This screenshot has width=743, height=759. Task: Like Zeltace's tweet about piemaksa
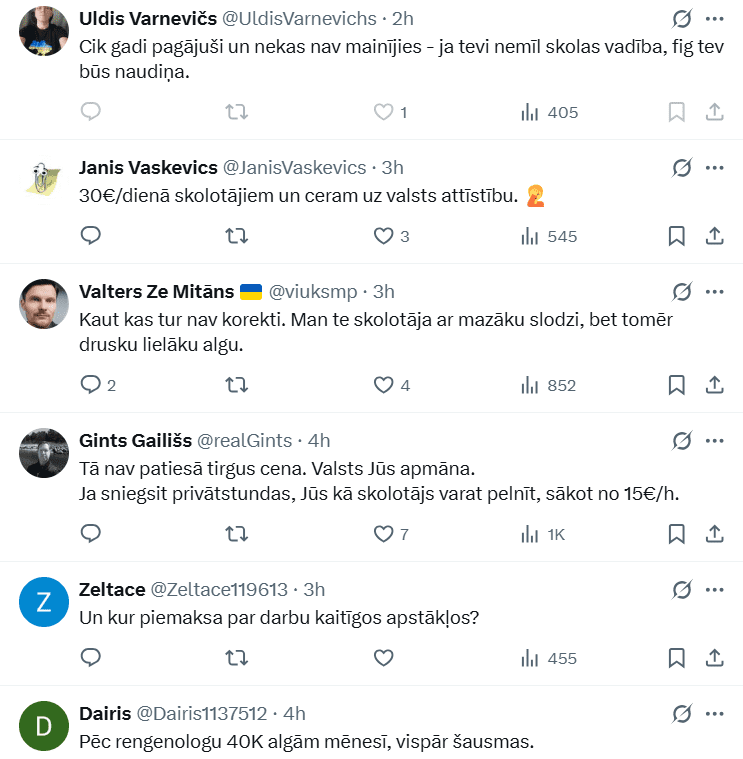coord(383,658)
